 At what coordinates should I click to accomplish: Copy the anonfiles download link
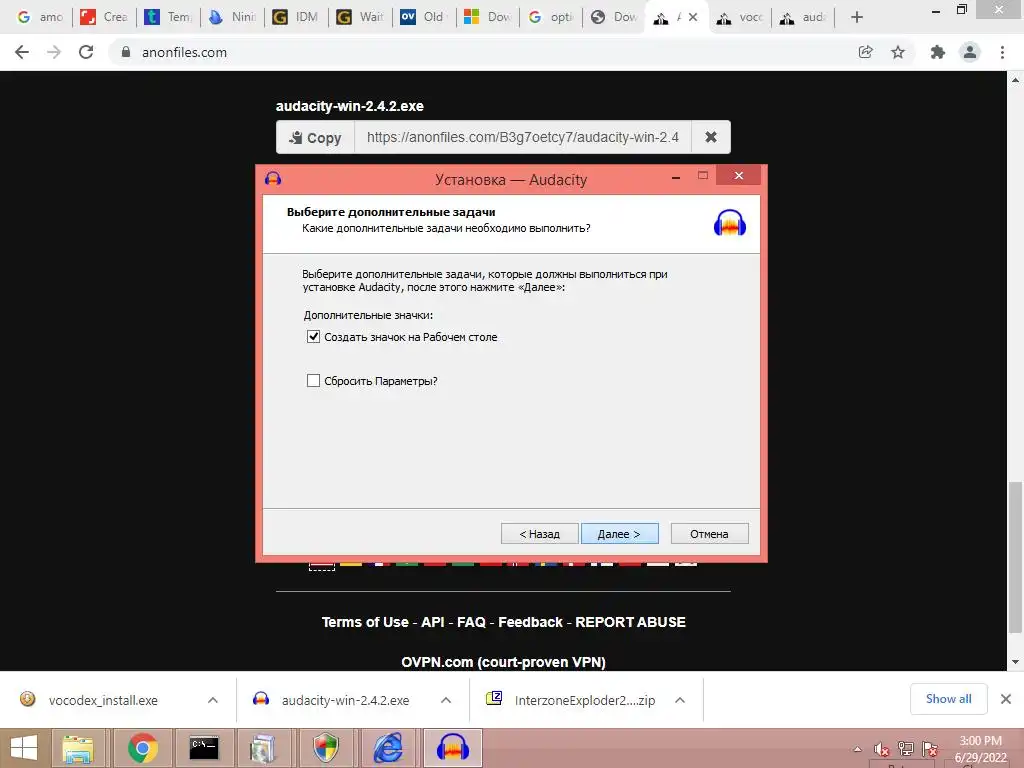(x=315, y=137)
